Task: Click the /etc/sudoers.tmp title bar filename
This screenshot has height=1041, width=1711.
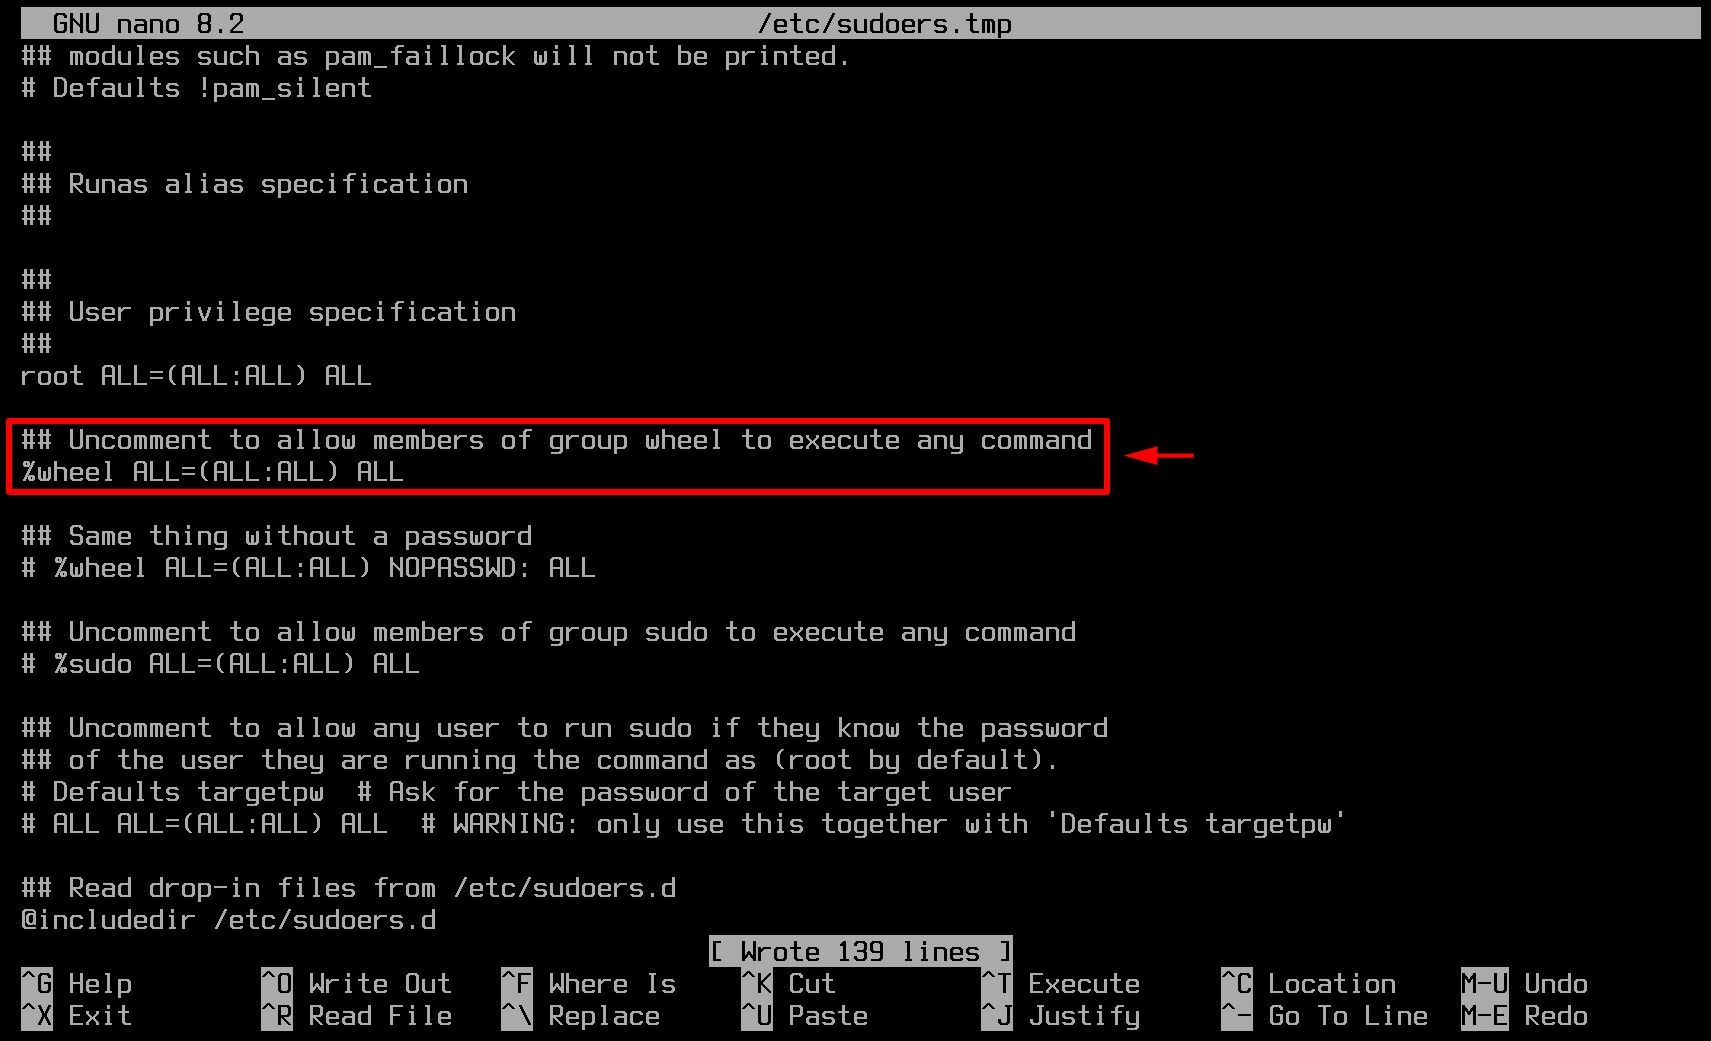Action: click(885, 23)
